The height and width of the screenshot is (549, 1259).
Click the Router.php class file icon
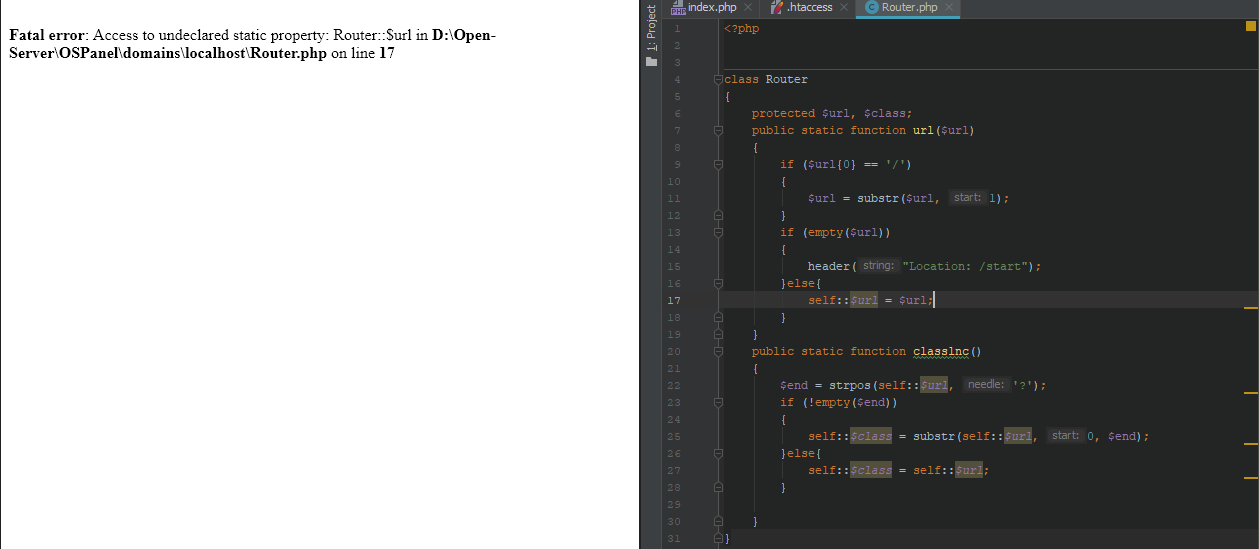(x=871, y=8)
